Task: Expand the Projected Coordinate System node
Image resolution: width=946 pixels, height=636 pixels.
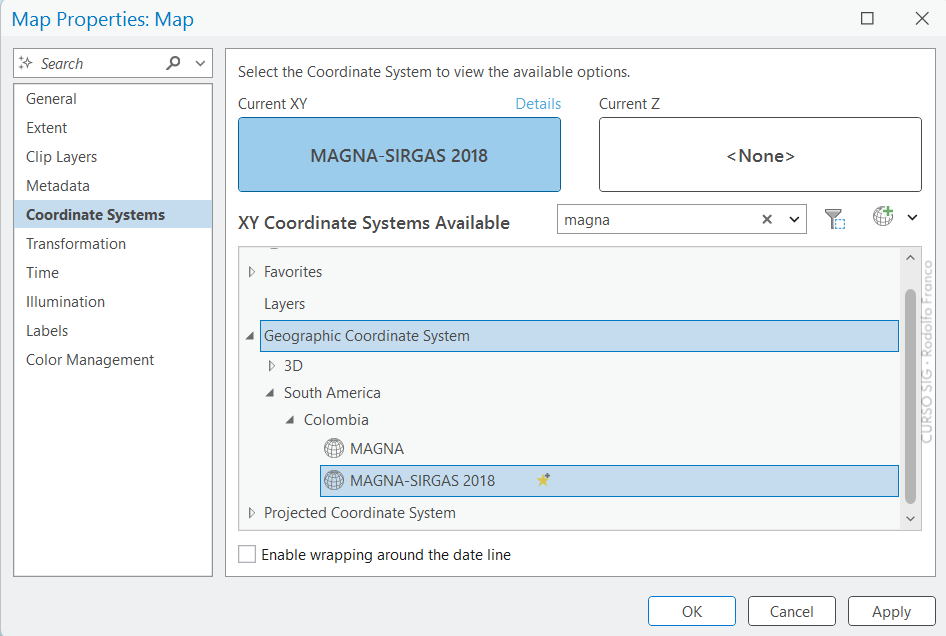Action: 252,513
